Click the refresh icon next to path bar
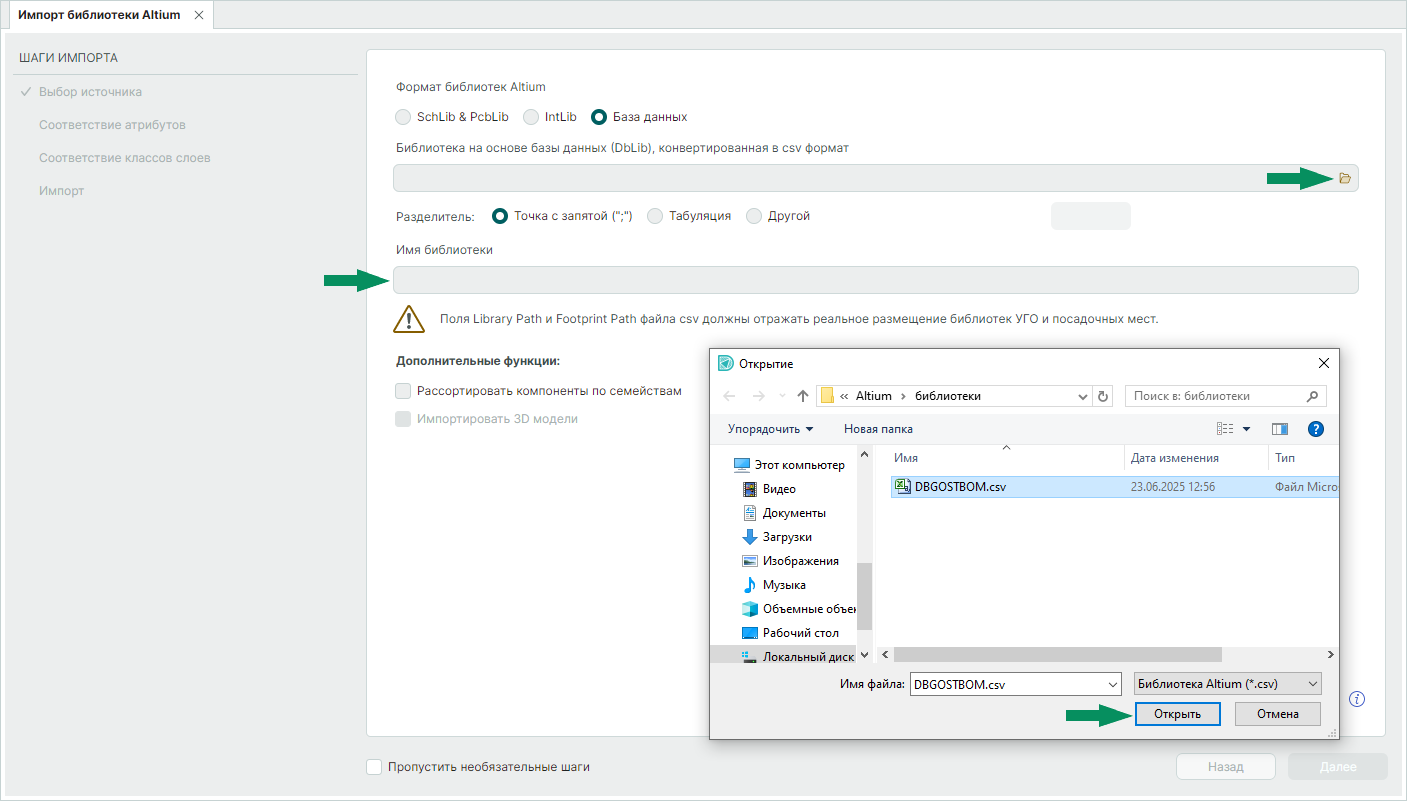 pos(1103,396)
